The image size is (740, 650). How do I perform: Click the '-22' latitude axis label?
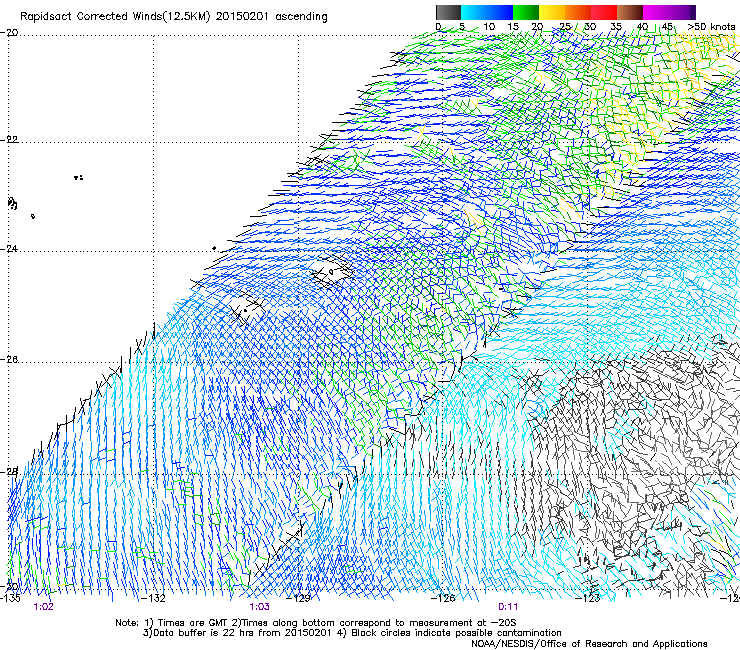click(9, 140)
